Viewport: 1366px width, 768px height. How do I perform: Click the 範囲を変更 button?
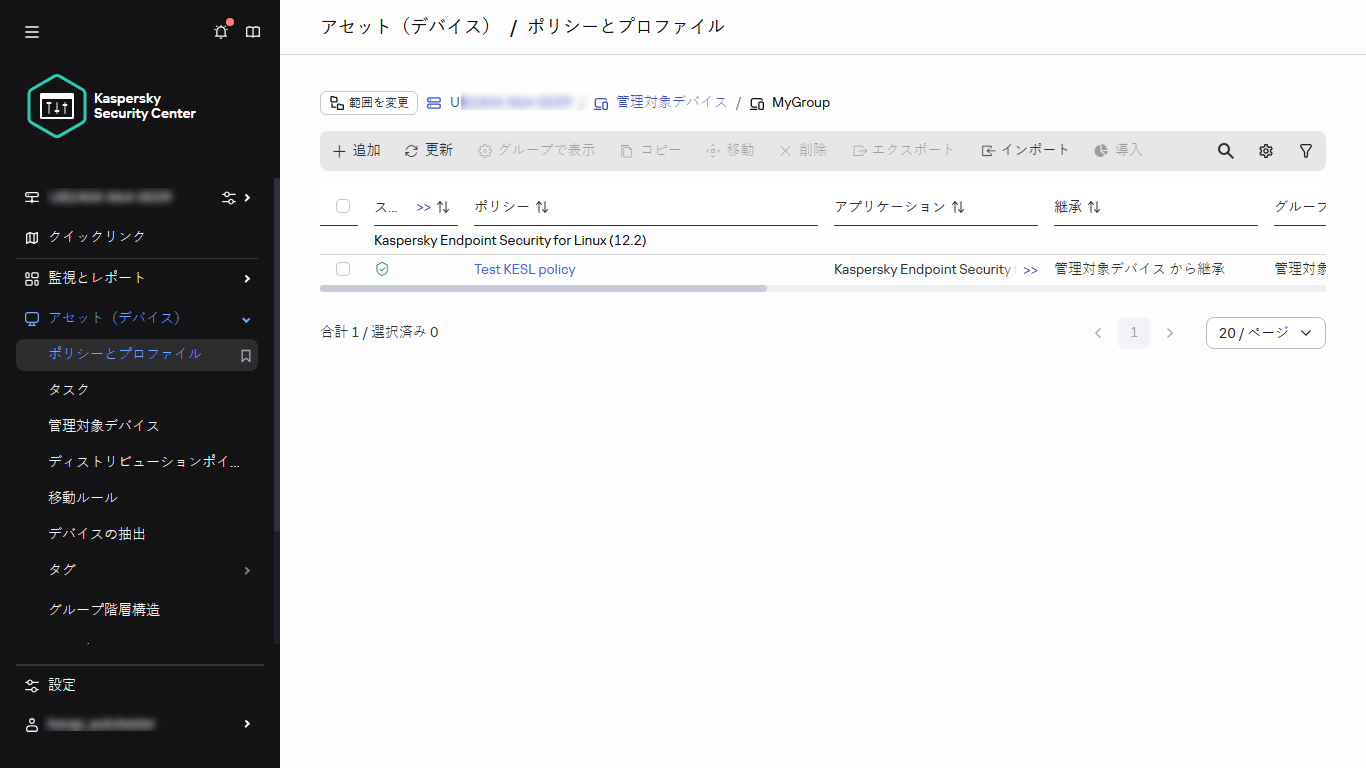point(368,102)
